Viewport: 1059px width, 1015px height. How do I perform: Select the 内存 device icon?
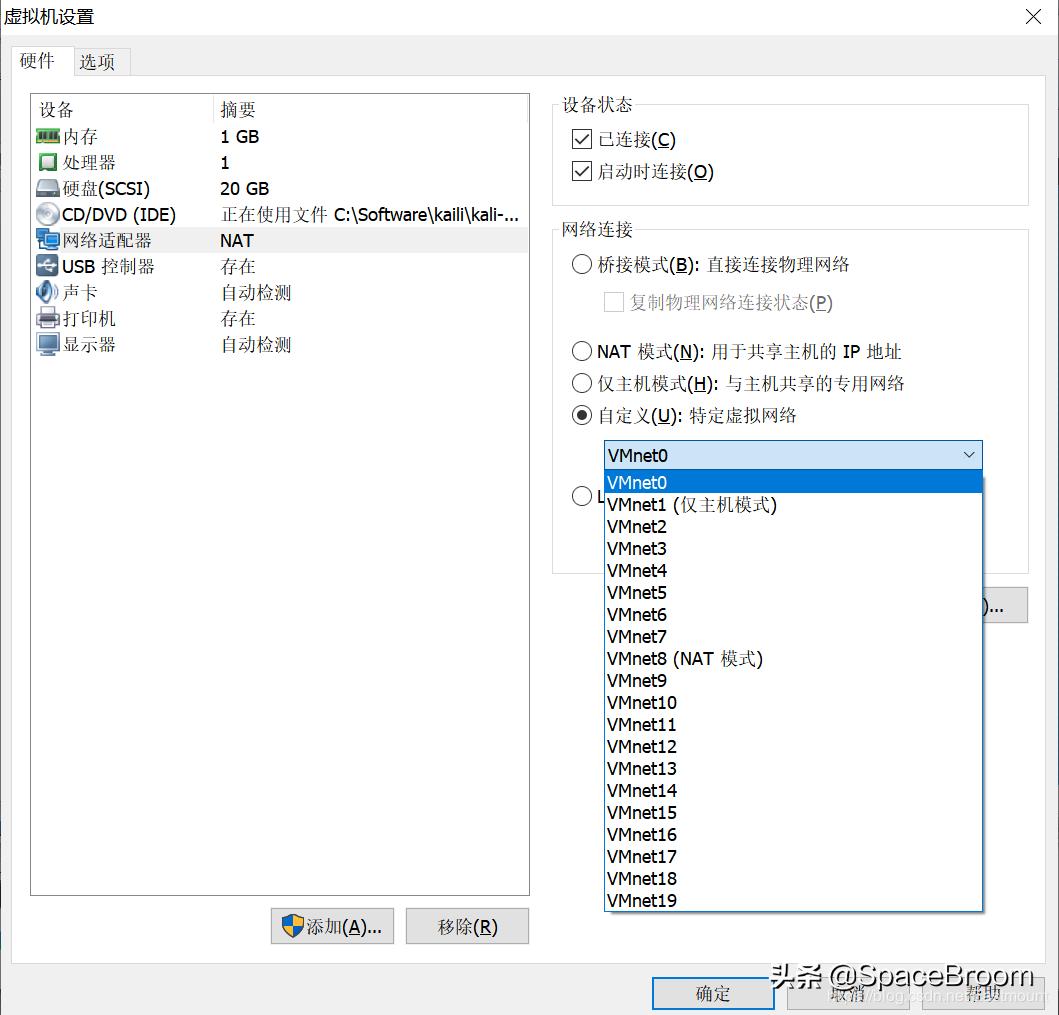[x=50, y=137]
